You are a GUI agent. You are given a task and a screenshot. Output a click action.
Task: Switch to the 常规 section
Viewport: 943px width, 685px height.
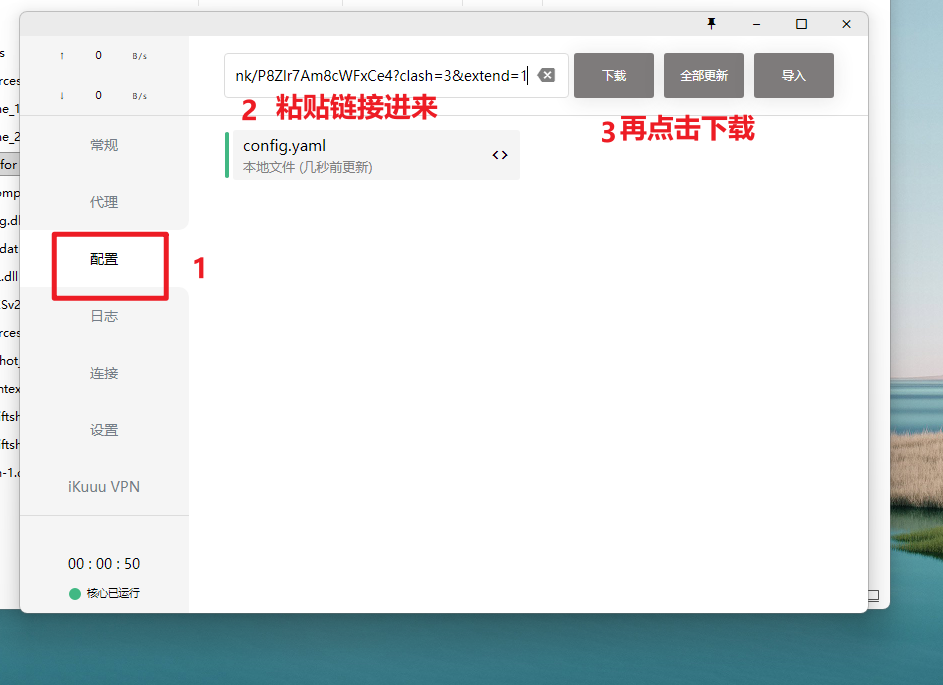coord(103,144)
